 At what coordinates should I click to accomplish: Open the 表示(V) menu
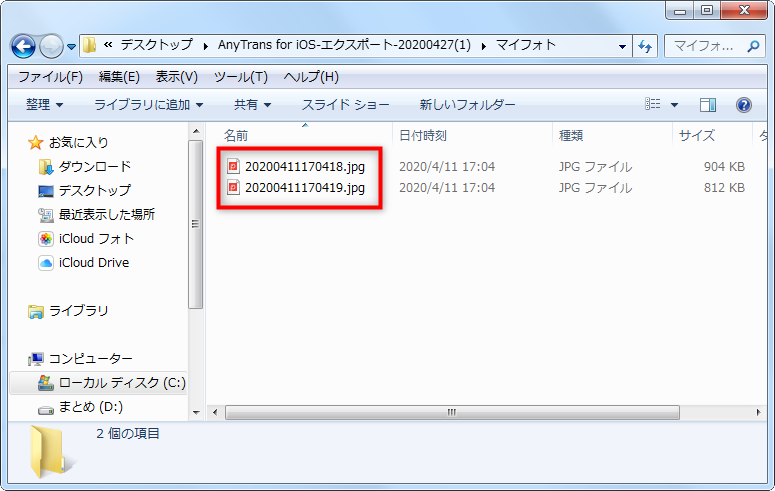176,77
